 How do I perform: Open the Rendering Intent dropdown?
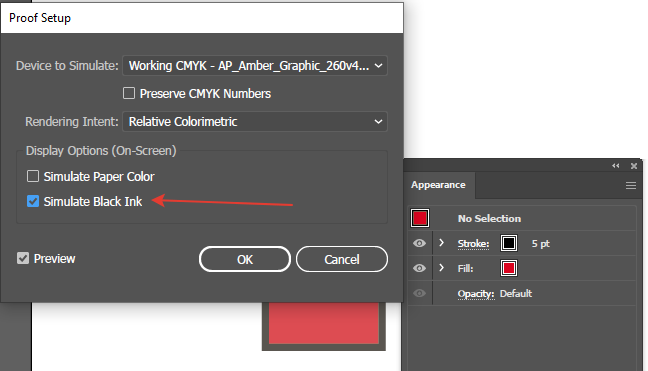[255, 121]
